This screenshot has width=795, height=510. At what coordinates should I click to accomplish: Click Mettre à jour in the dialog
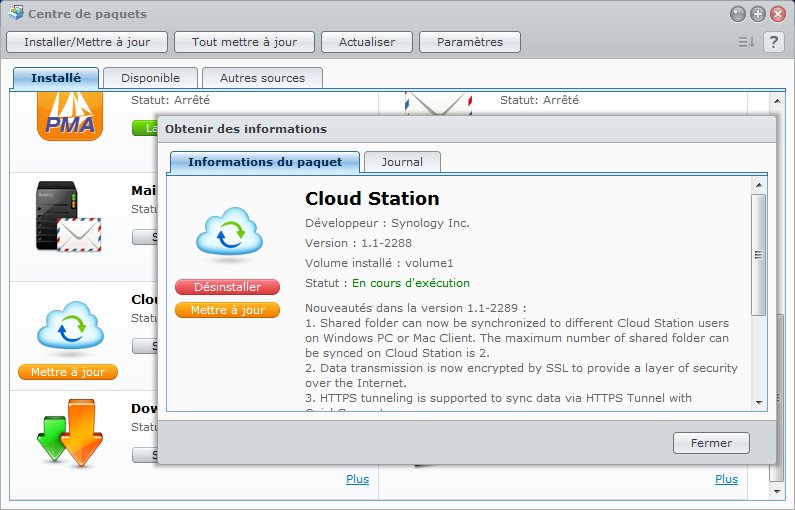point(227,310)
